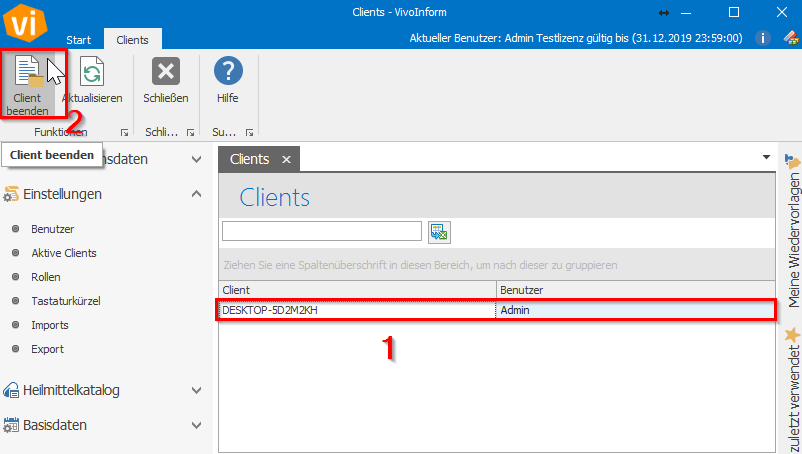Sort by the Client column header
802x454 pixels.
tap(358, 290)
